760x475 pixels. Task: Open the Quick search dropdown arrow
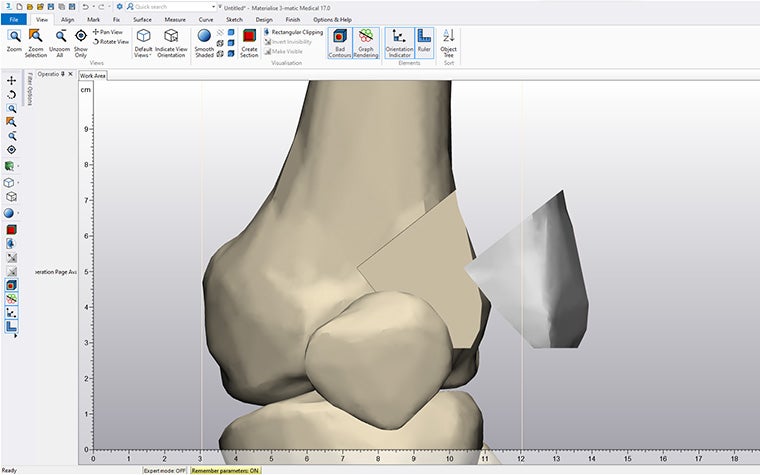pos(214,7)
